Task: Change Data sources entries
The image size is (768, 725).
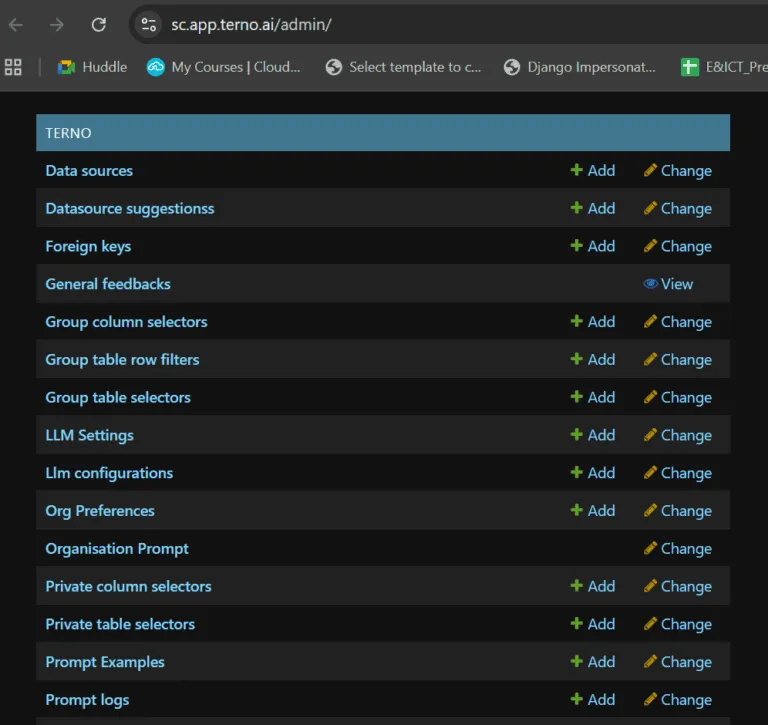Action: (677, 170)
